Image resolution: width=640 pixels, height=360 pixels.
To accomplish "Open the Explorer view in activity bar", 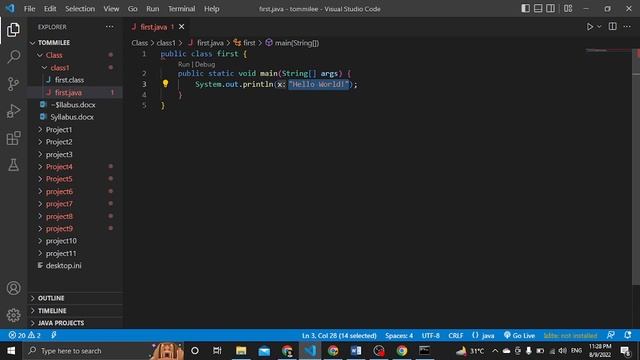I will 13,30.
